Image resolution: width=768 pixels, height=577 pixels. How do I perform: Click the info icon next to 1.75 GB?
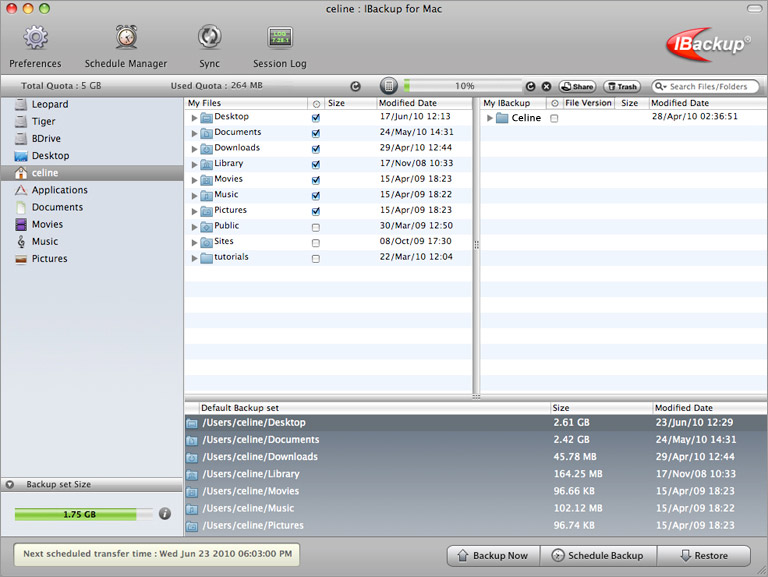click(x=165, y=514)
